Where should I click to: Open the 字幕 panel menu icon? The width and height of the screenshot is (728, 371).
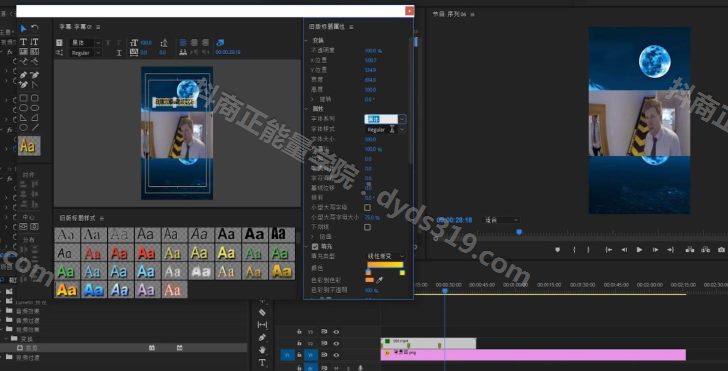pyautogui.click(x=98, y=27)
